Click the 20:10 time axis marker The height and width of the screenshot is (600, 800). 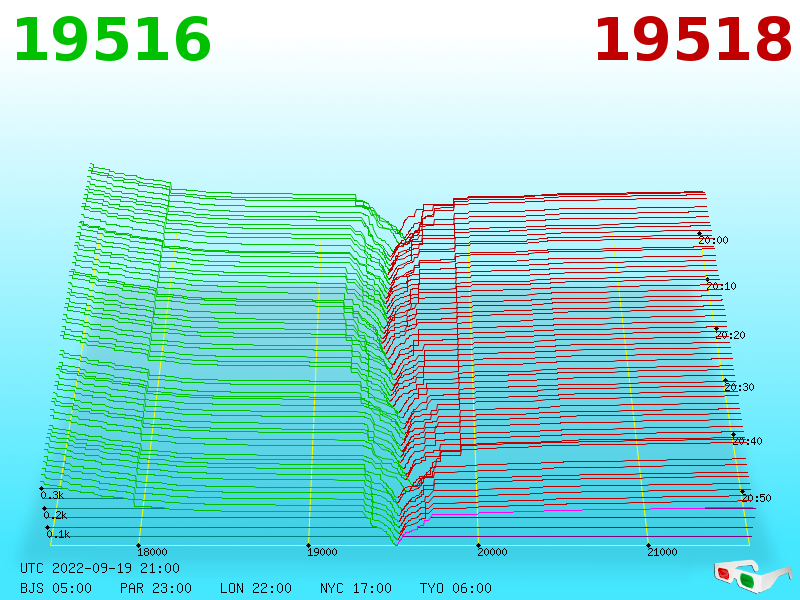(721, 286)
